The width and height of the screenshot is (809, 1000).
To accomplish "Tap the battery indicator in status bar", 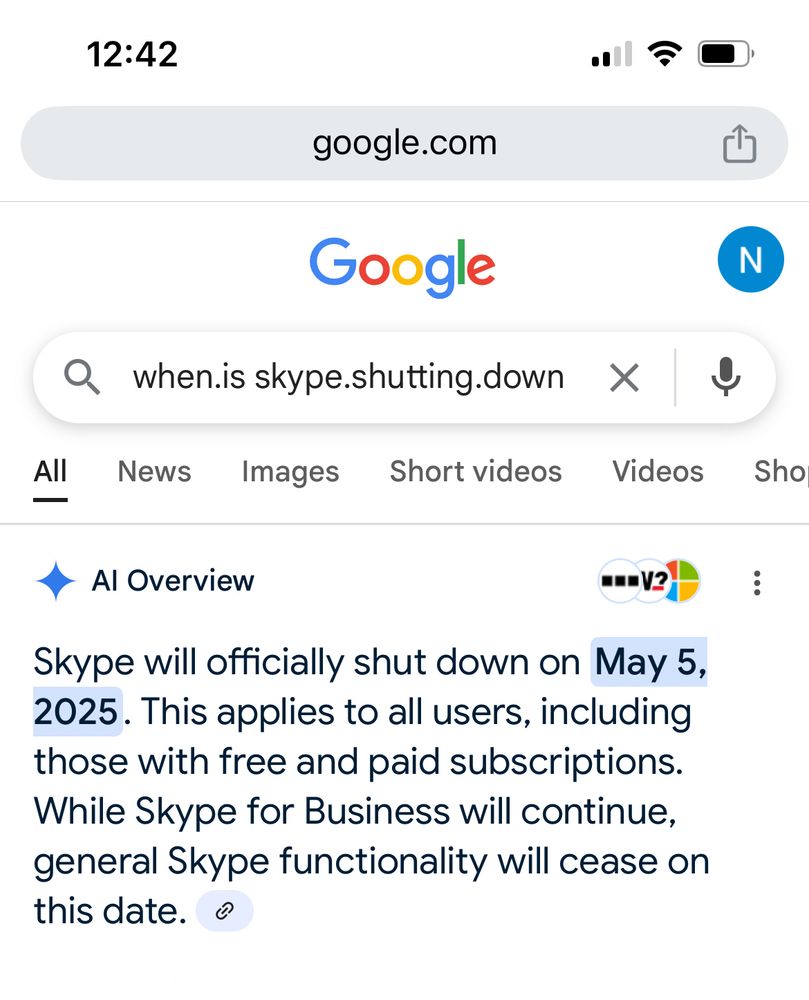I will pos(725,54).
